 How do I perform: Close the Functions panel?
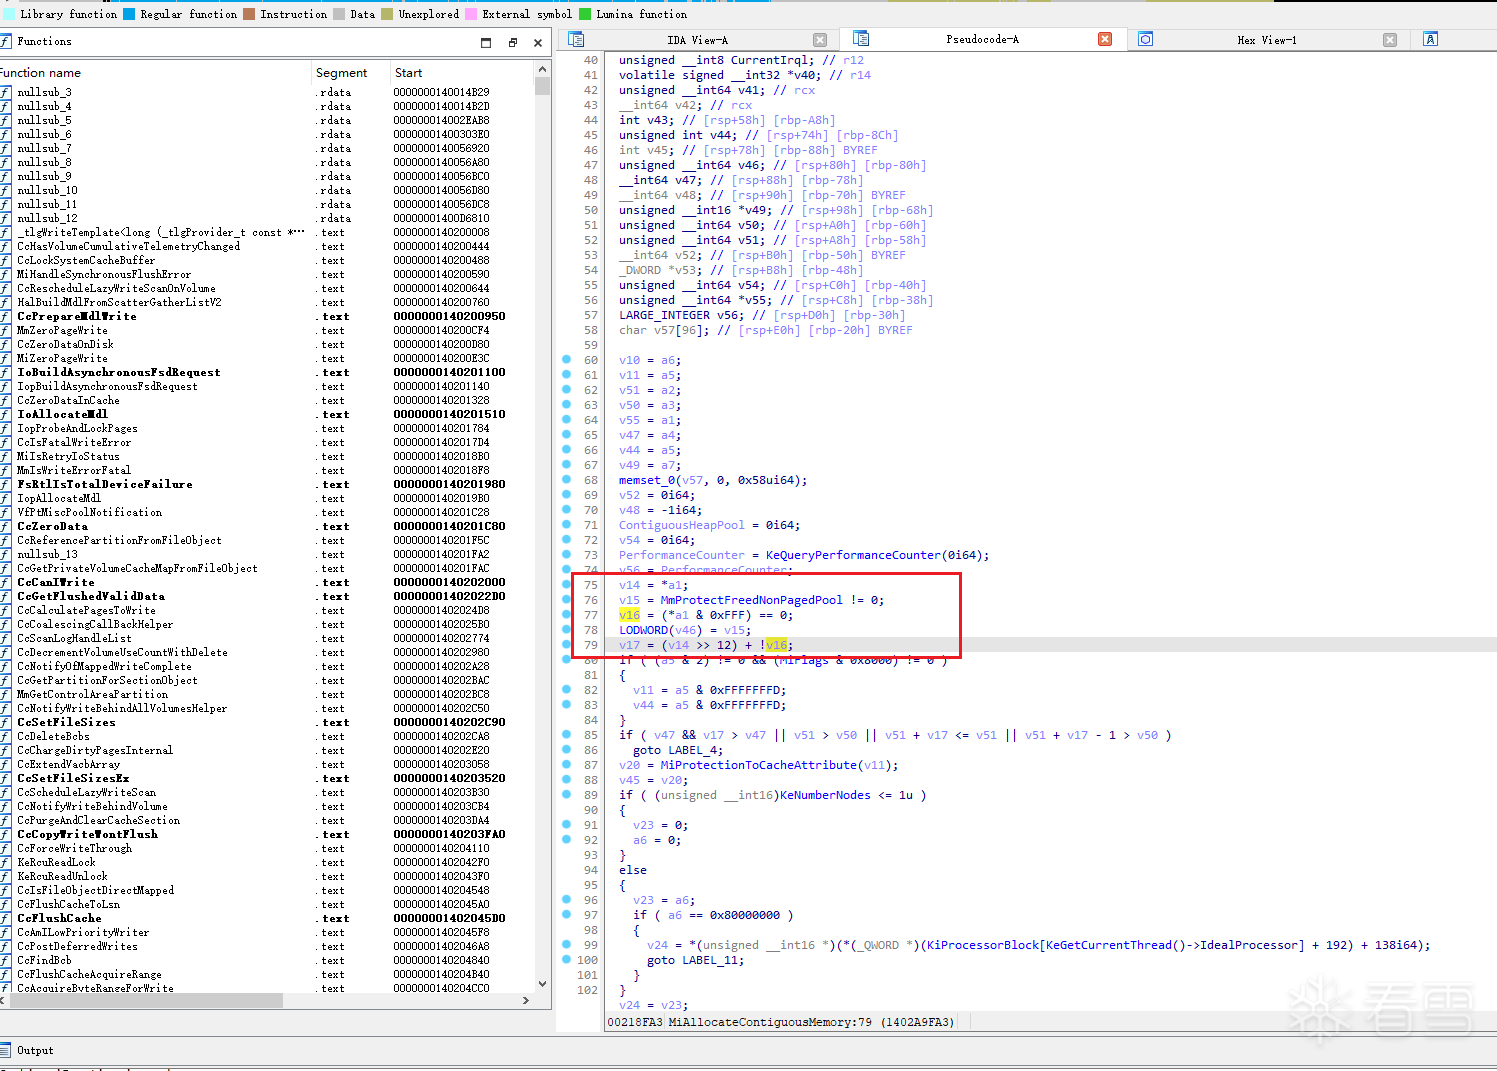pyautogui.click(x=538, y=42)
